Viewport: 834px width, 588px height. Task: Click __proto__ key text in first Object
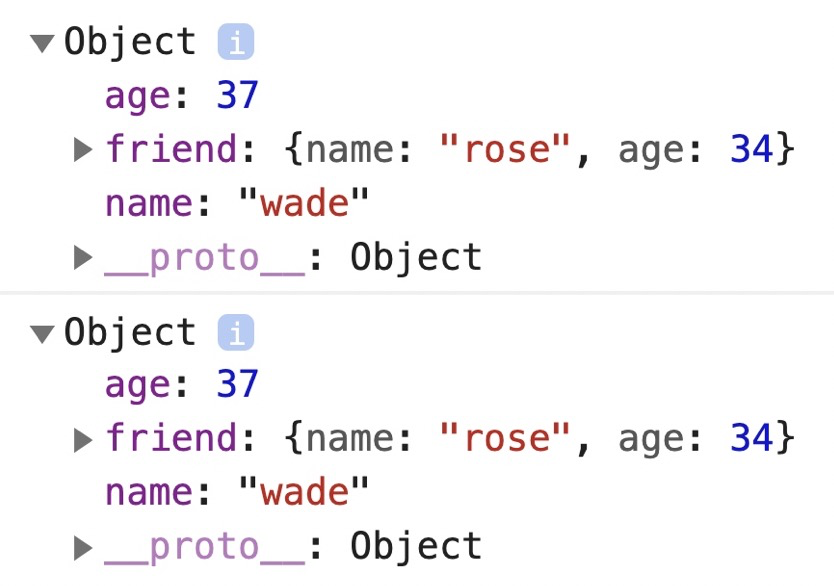pyautogui.click(x=205, y=260)
